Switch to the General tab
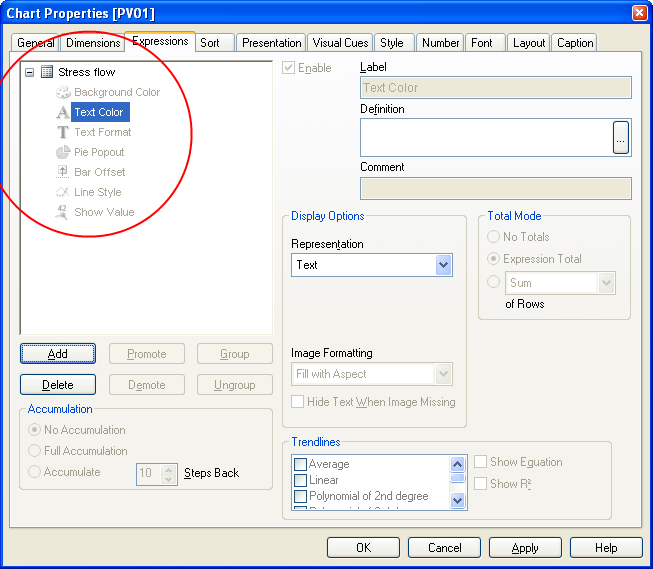 (36, 42)
